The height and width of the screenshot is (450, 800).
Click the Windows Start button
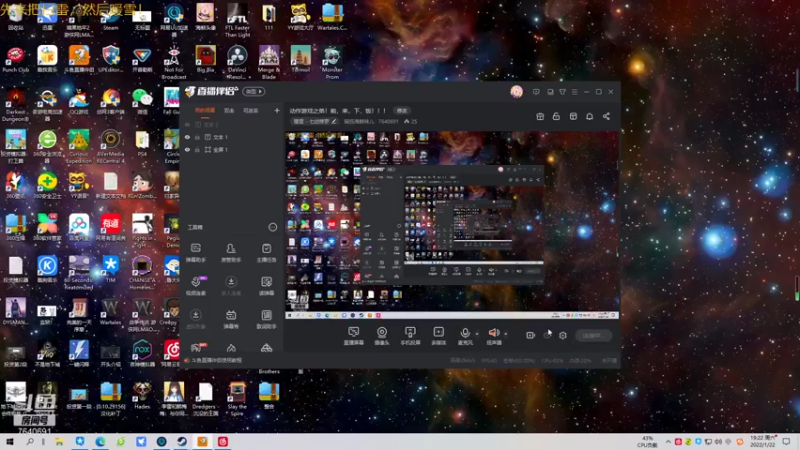(x=10, y=442)
